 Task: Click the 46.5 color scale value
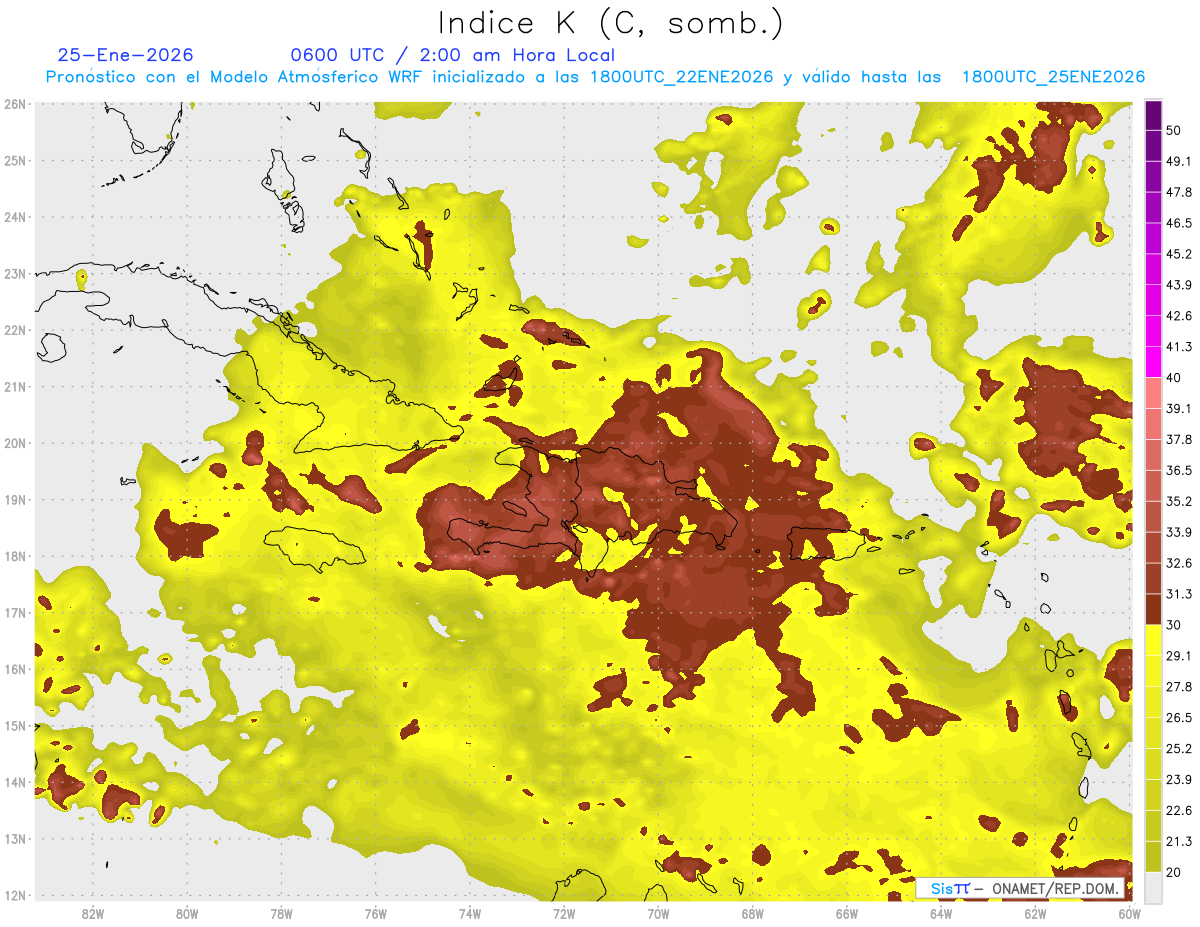(1178, 223)
